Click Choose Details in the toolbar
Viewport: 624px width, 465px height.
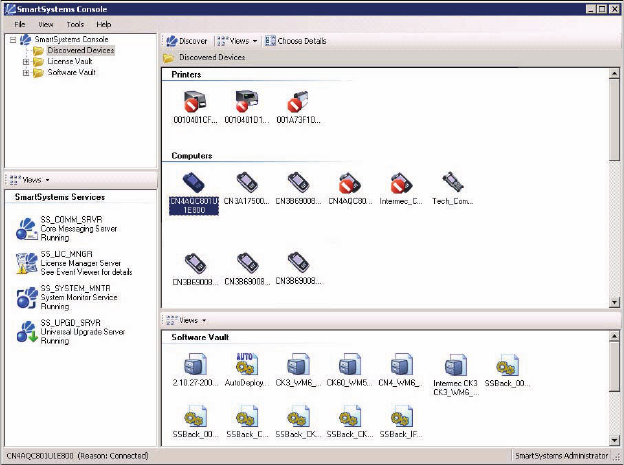click(296, 41)
